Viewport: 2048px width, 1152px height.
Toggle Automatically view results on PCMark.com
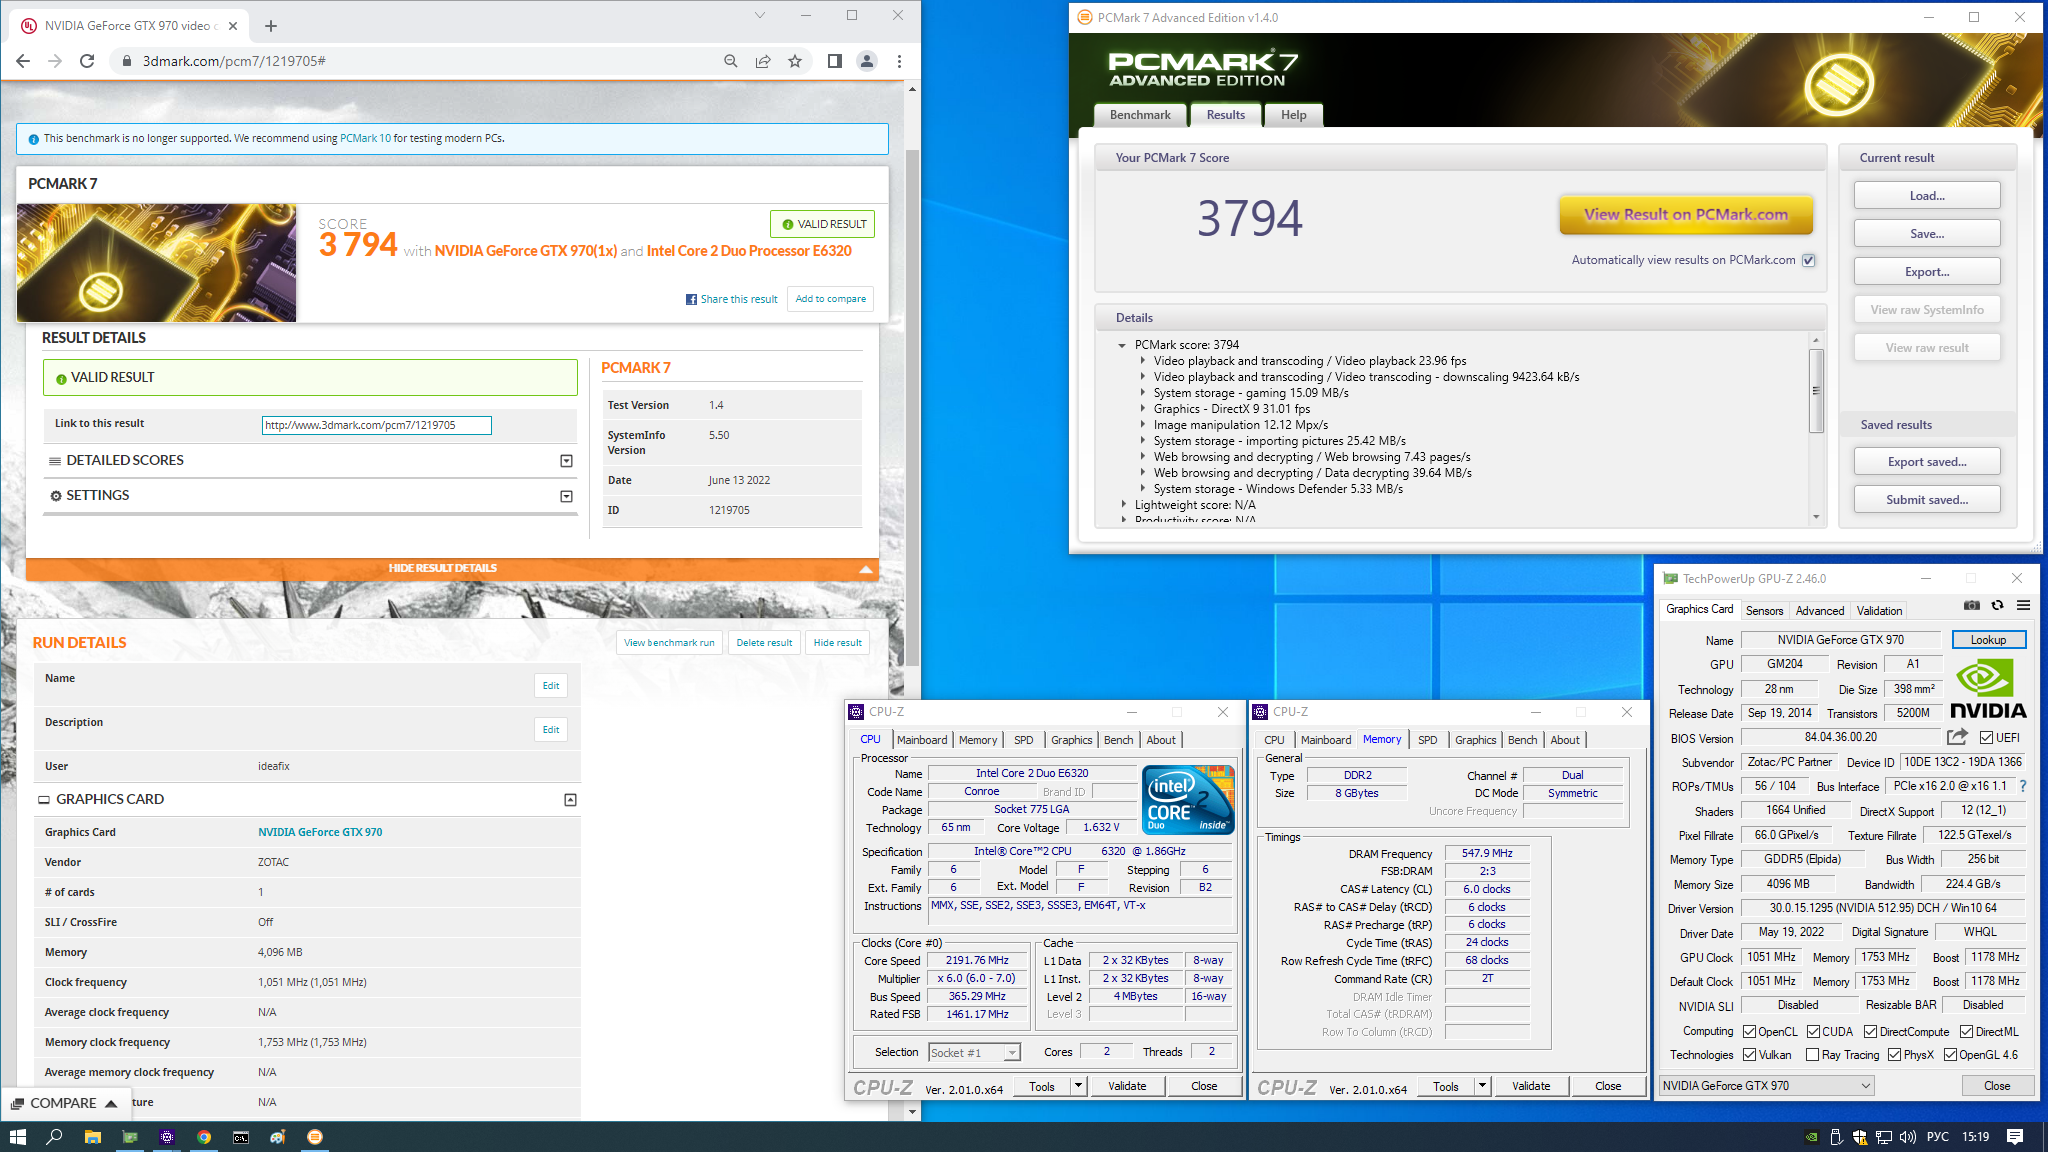click(x=1808, y=260)
